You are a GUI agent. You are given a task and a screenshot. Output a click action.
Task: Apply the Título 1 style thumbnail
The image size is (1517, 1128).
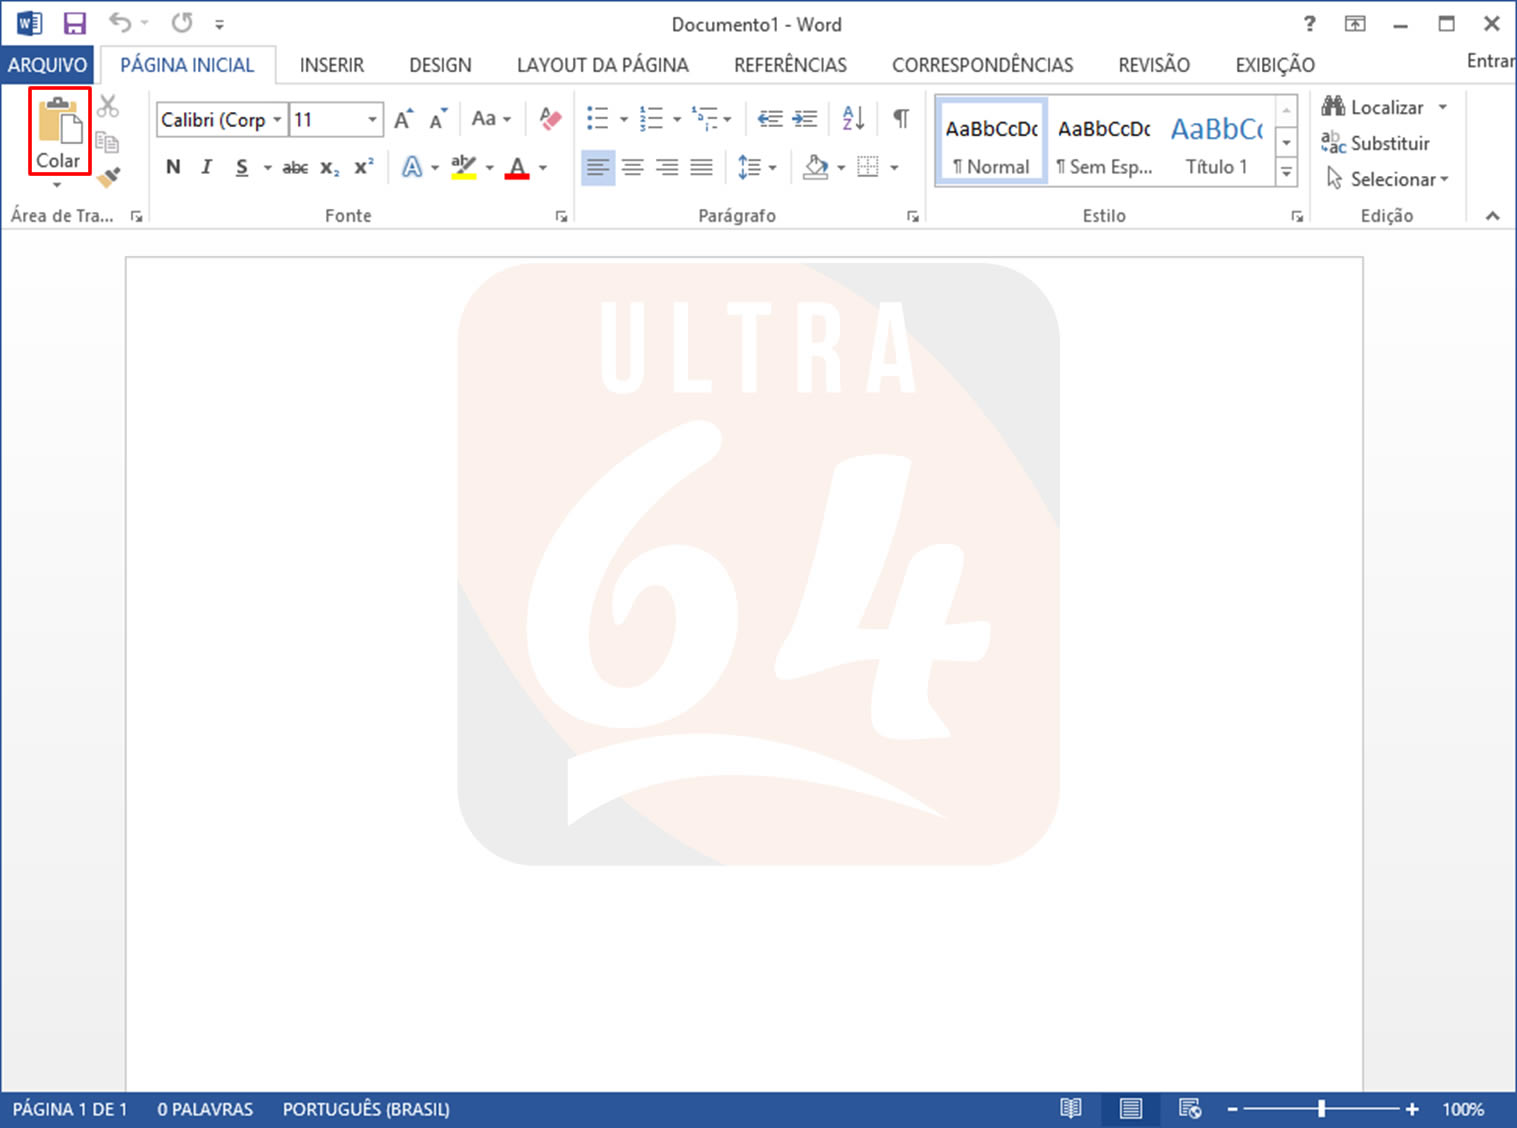[1217, 143]
